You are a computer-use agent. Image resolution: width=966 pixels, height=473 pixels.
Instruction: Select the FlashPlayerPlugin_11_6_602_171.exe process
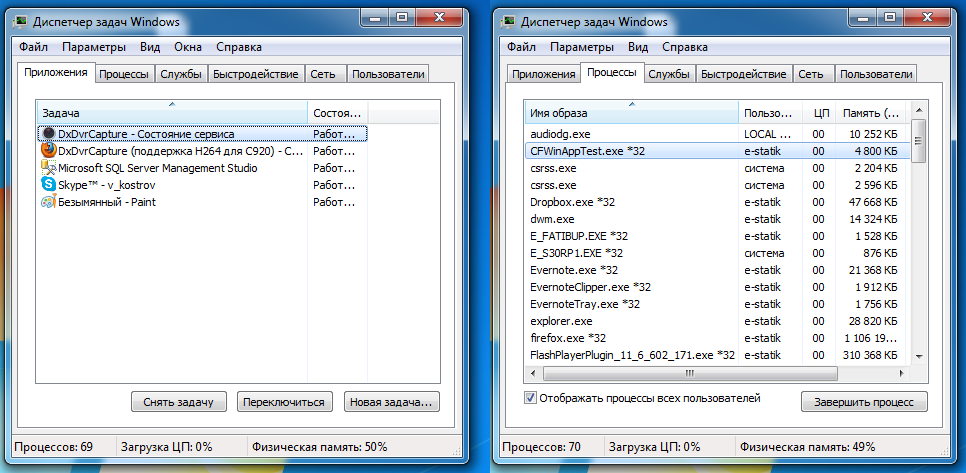tap(716, 355)
